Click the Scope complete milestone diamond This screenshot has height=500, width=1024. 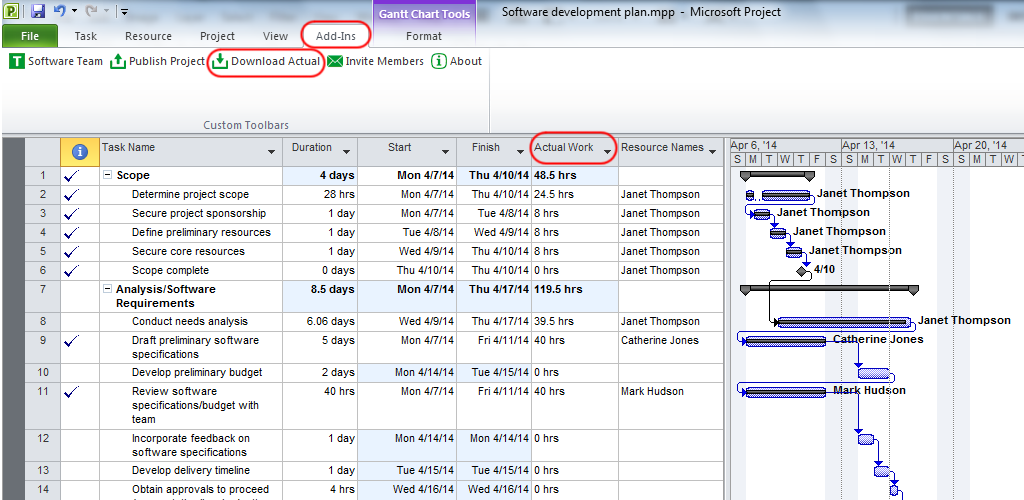tap(802, 270)
